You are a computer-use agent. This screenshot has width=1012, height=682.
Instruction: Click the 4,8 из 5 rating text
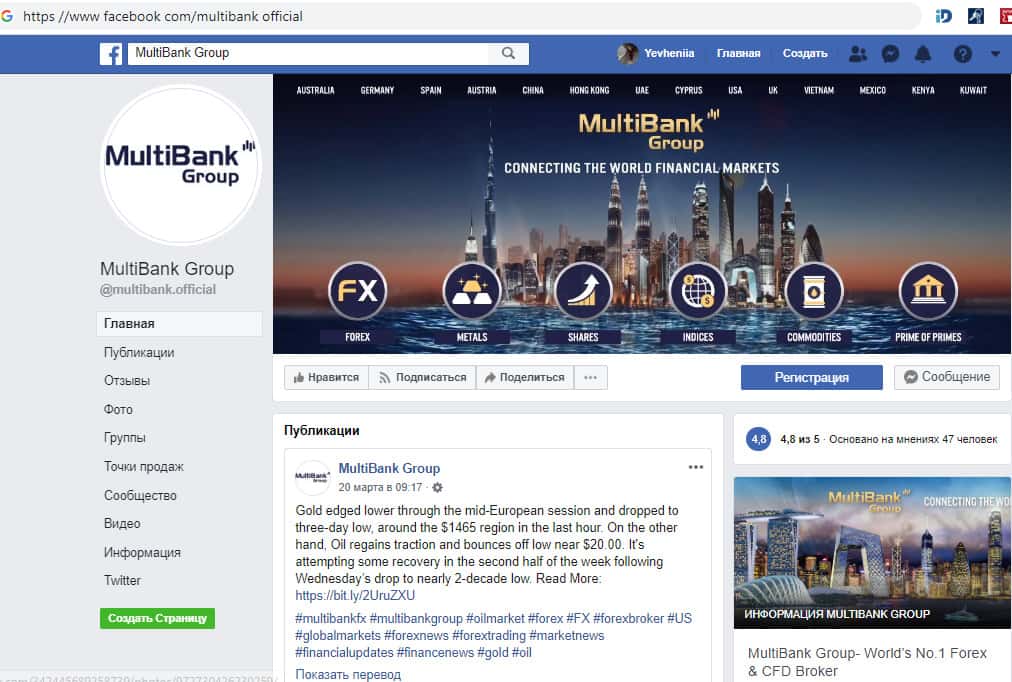coord(800,439)
